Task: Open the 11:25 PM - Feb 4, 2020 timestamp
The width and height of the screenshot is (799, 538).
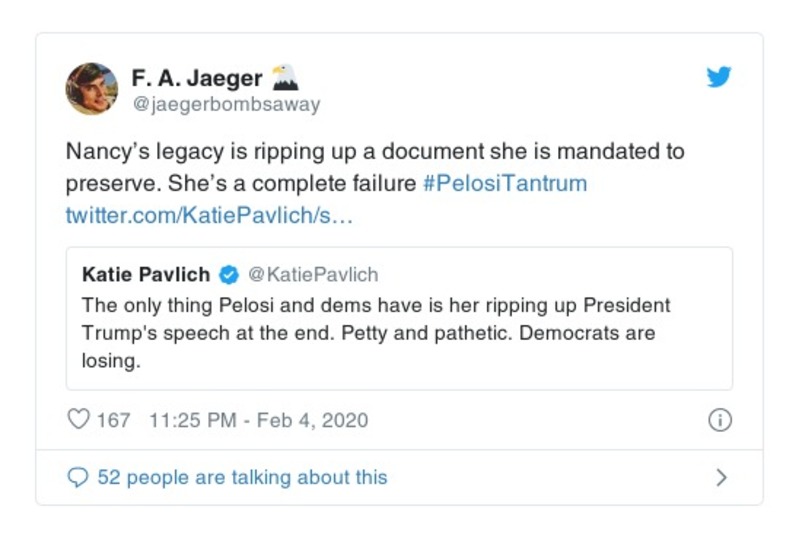Action: click(x=257, y=420)
